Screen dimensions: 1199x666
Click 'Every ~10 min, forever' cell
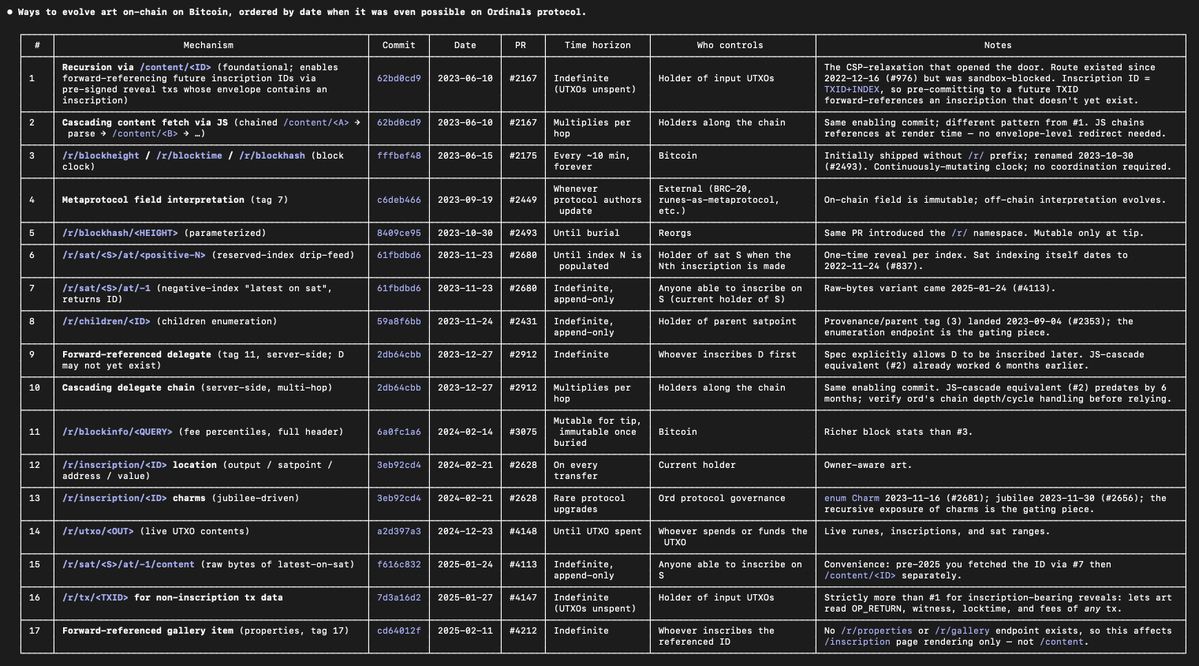point(592,161)
